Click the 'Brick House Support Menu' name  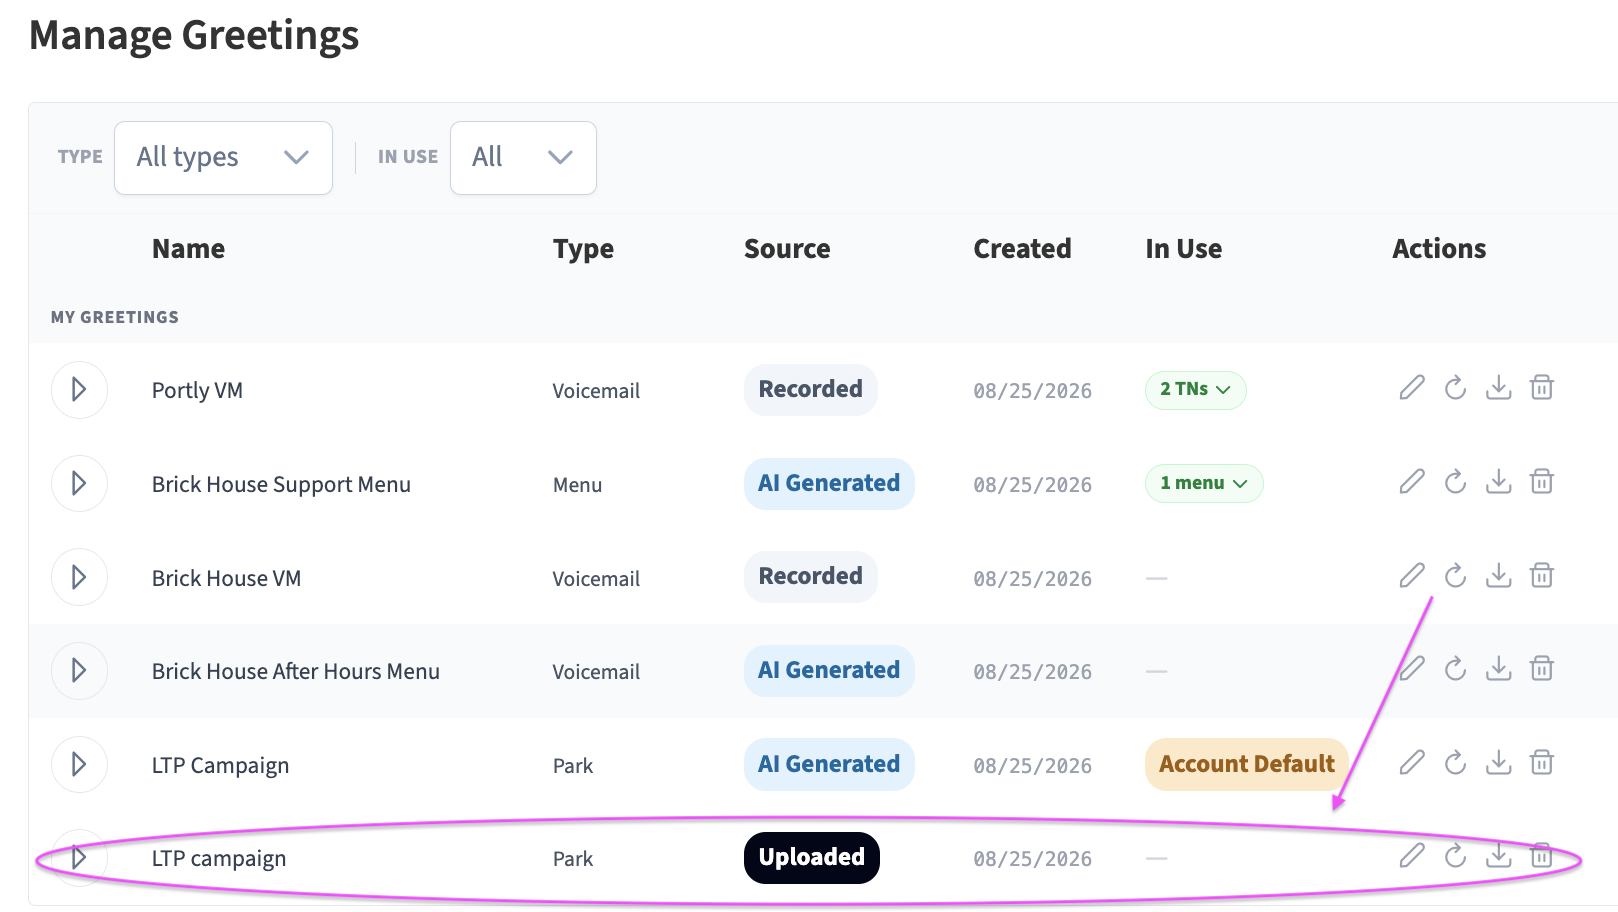point(281,485)
